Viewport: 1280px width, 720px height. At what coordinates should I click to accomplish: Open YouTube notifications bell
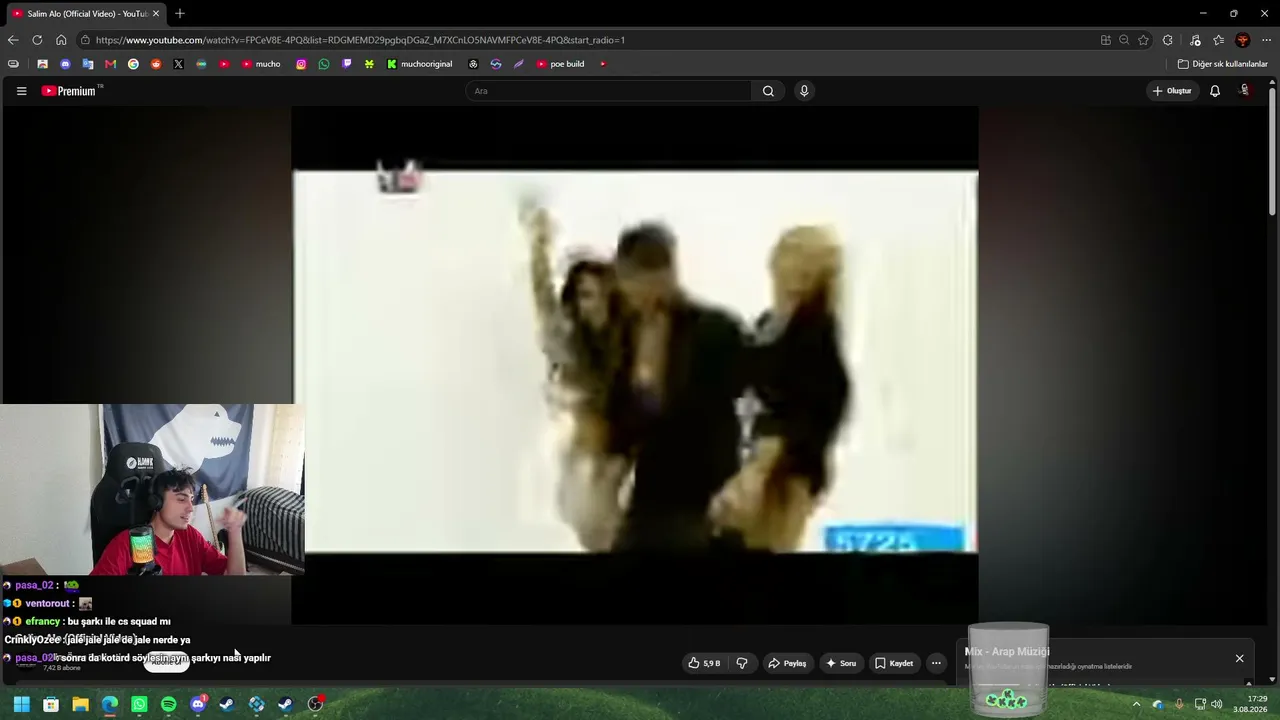point(1215,91)
